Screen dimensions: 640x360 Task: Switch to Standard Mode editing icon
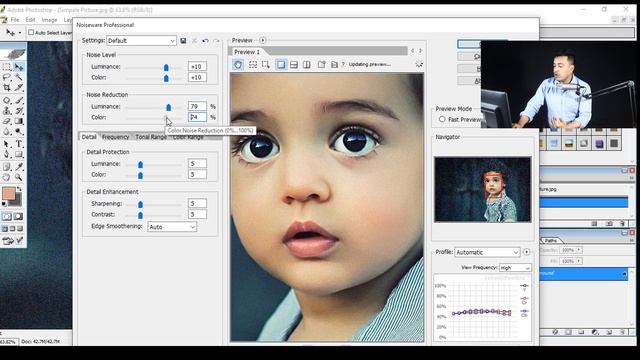pos(7,216)
